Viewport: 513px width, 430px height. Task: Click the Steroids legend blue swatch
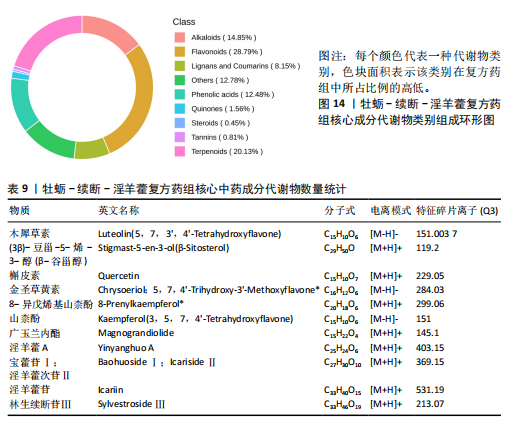[x=180, y=123]
